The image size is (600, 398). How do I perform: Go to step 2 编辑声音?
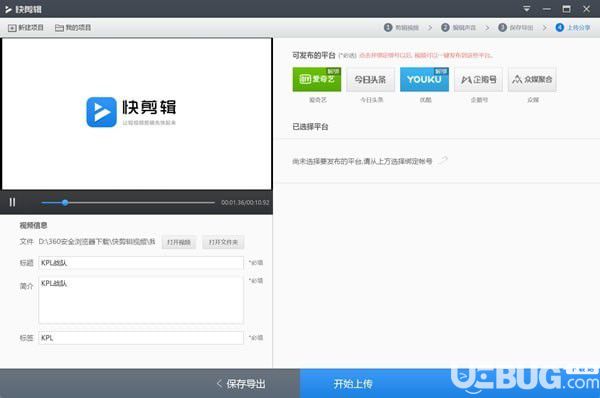(458, 28)
